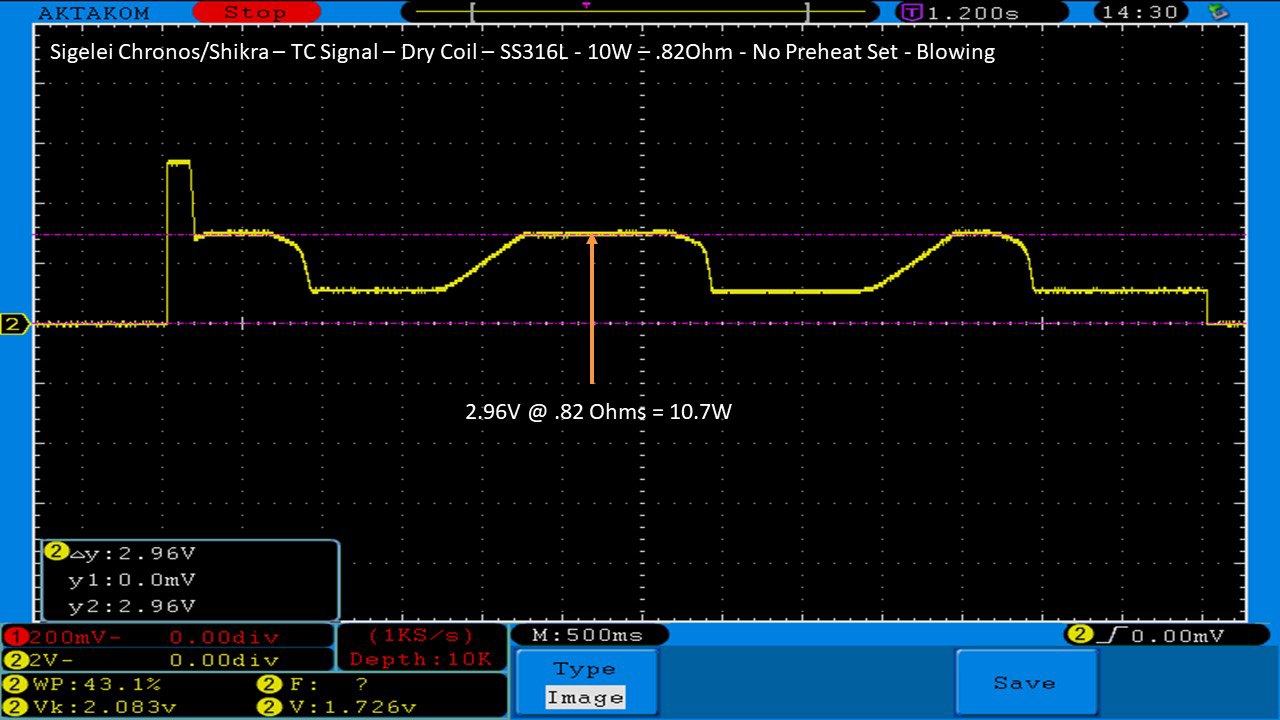Image resolution: width=1280 pixels, height=720 pixels.
Task: Click the orange measurement arrow annotation
Action: click(x=592, y=308)
